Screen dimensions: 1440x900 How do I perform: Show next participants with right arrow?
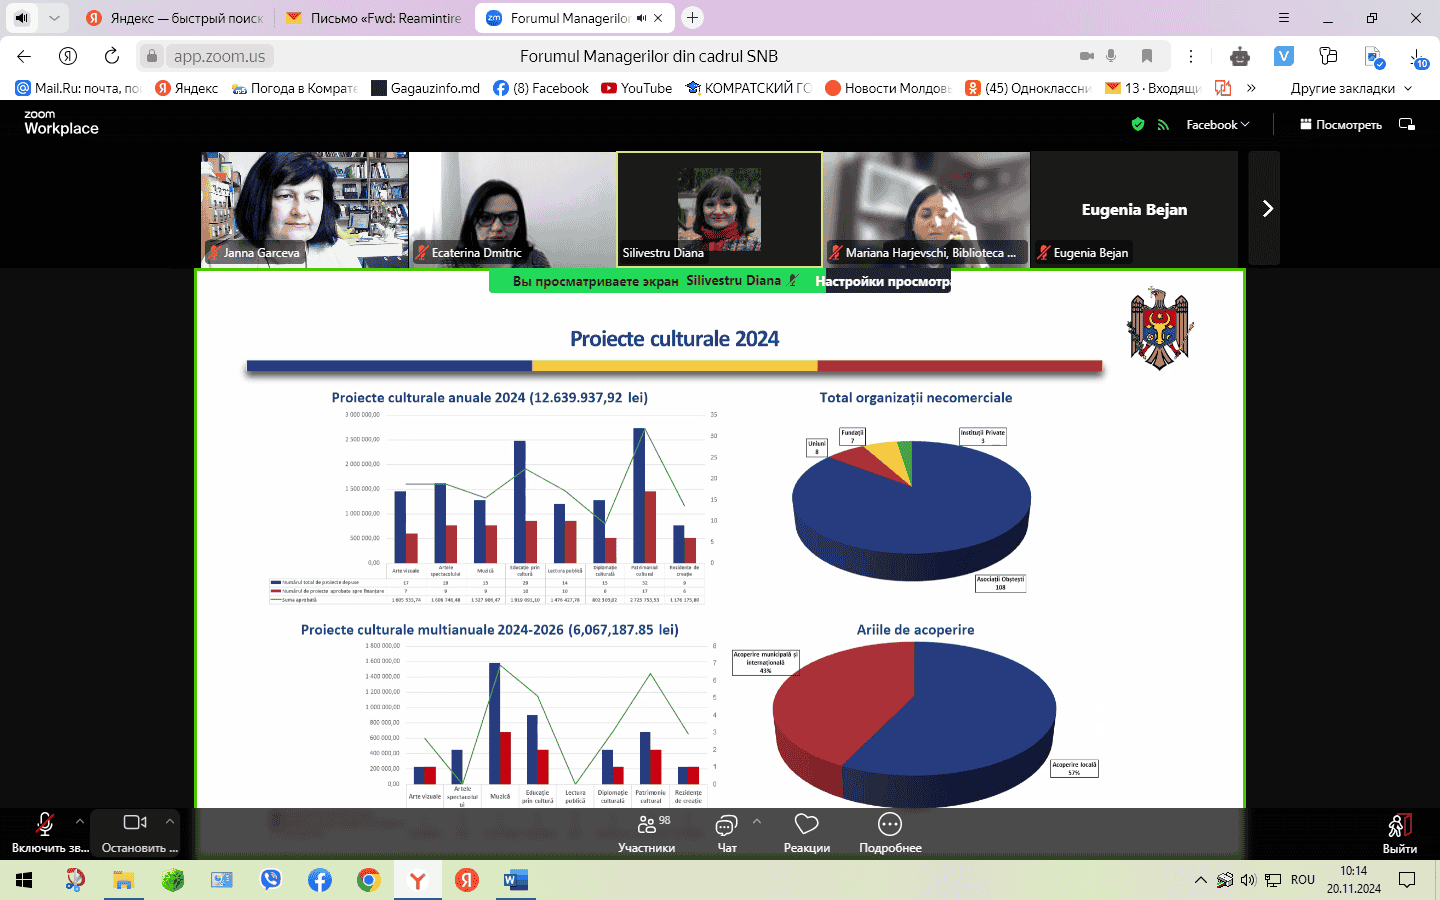[x=1266, y=209]
